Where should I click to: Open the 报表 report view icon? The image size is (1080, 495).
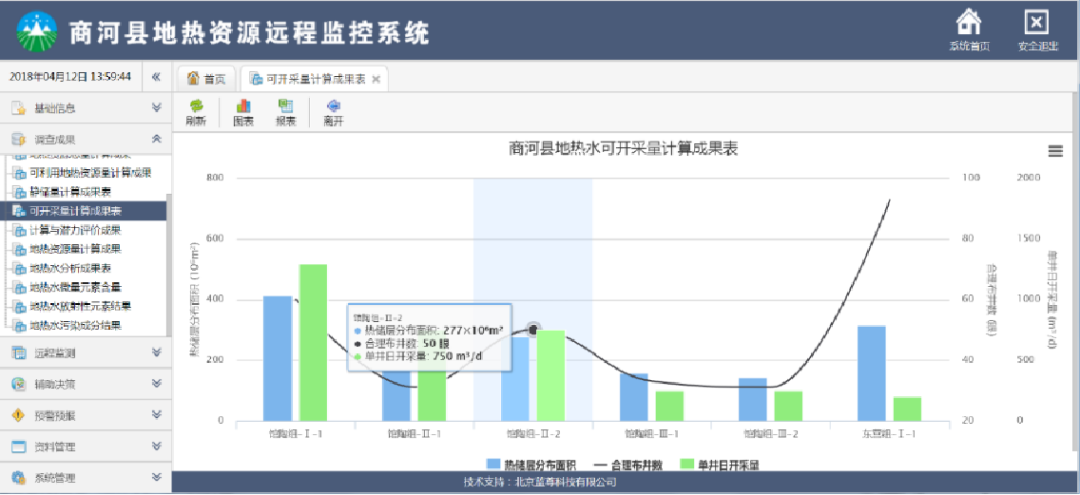[285, 106]
